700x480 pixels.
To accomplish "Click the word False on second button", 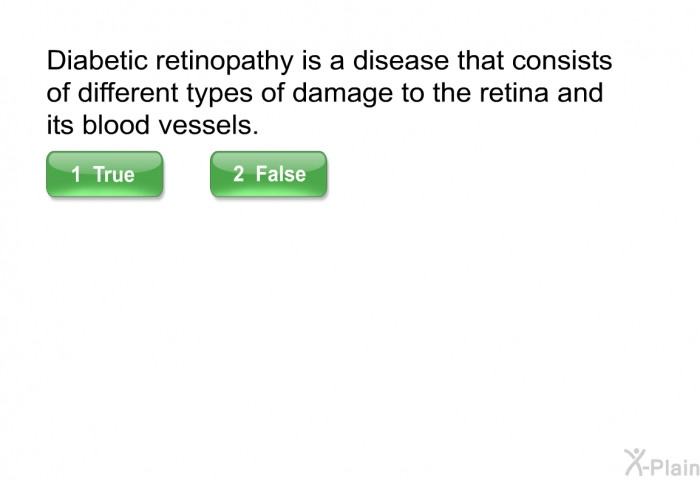I will pos(281,174).
